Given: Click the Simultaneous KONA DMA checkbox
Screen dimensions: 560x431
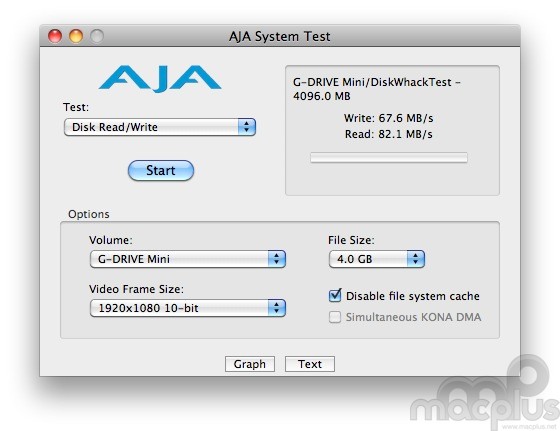Looking at the screenshot, I should point(335,317).
